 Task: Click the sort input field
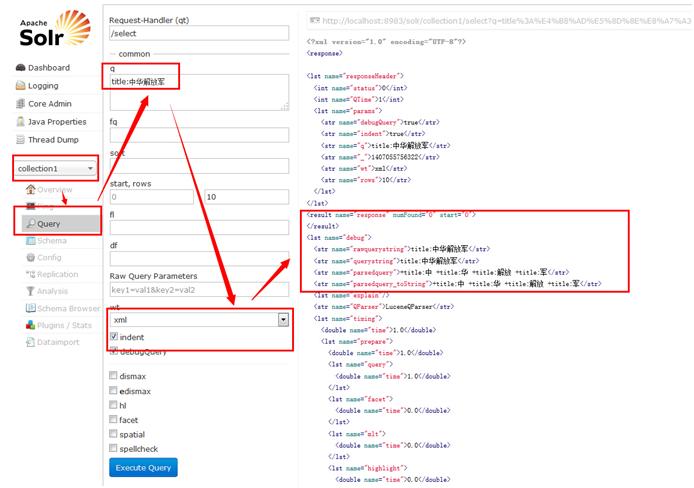coord(199,166)
